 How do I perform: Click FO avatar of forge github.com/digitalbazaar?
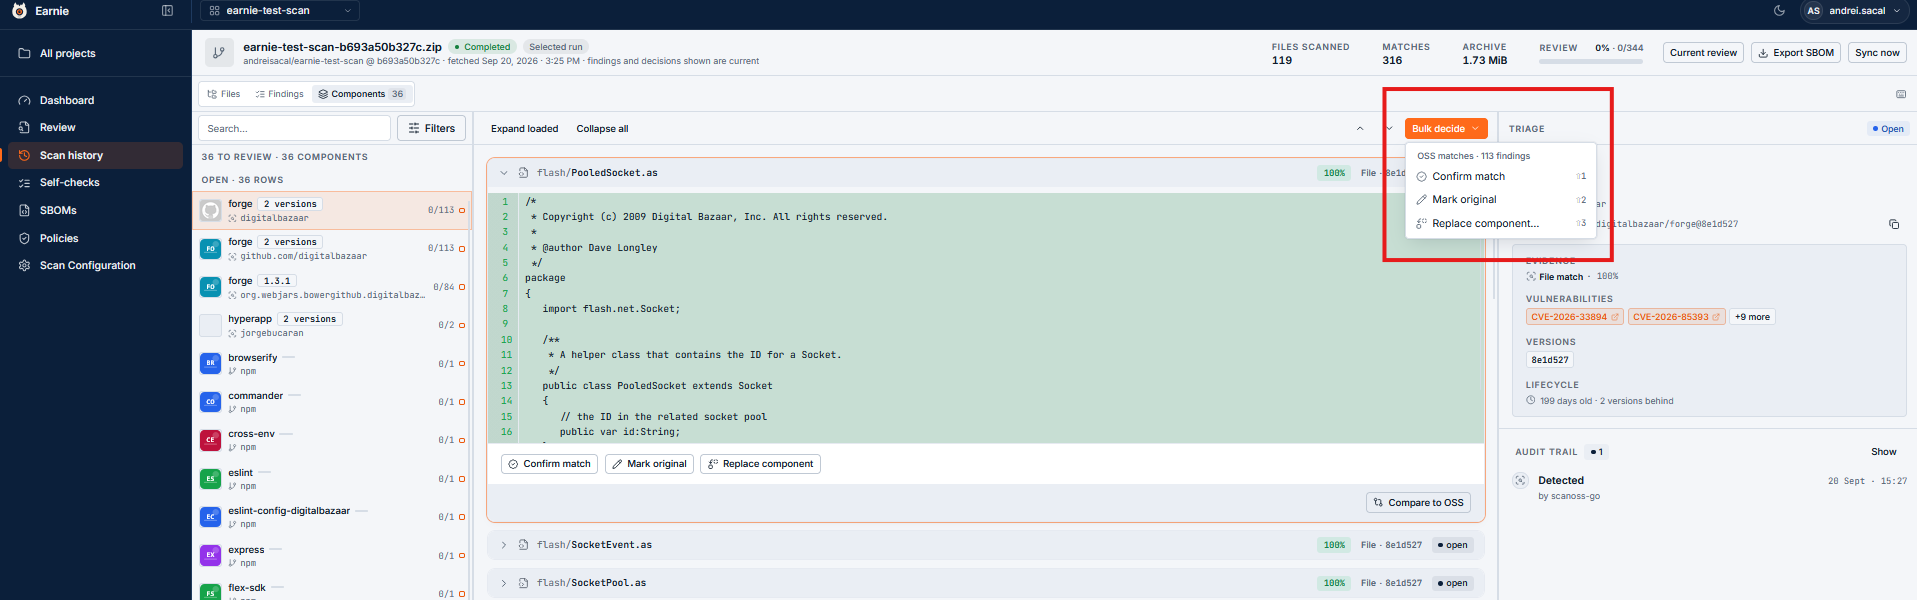(210, 248)
